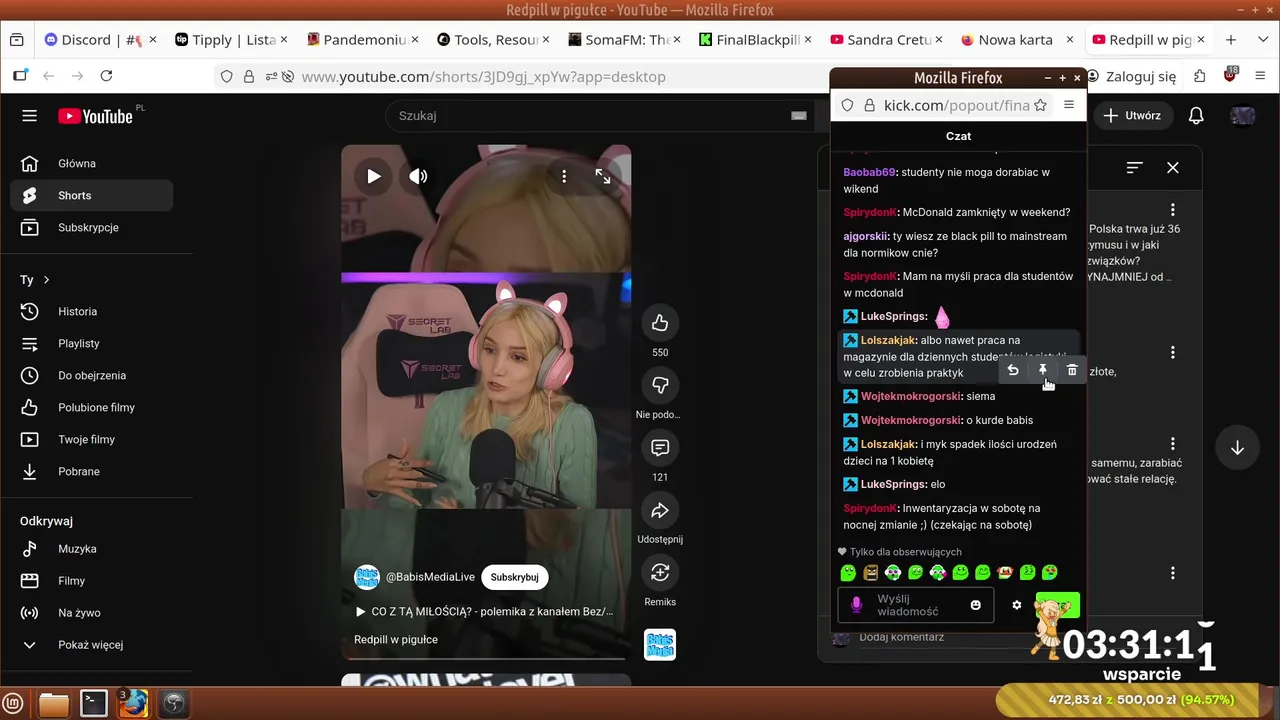Open Główna in the sidebar
The height and width of the screenshot is (720, 1280).
click(91, 163)
